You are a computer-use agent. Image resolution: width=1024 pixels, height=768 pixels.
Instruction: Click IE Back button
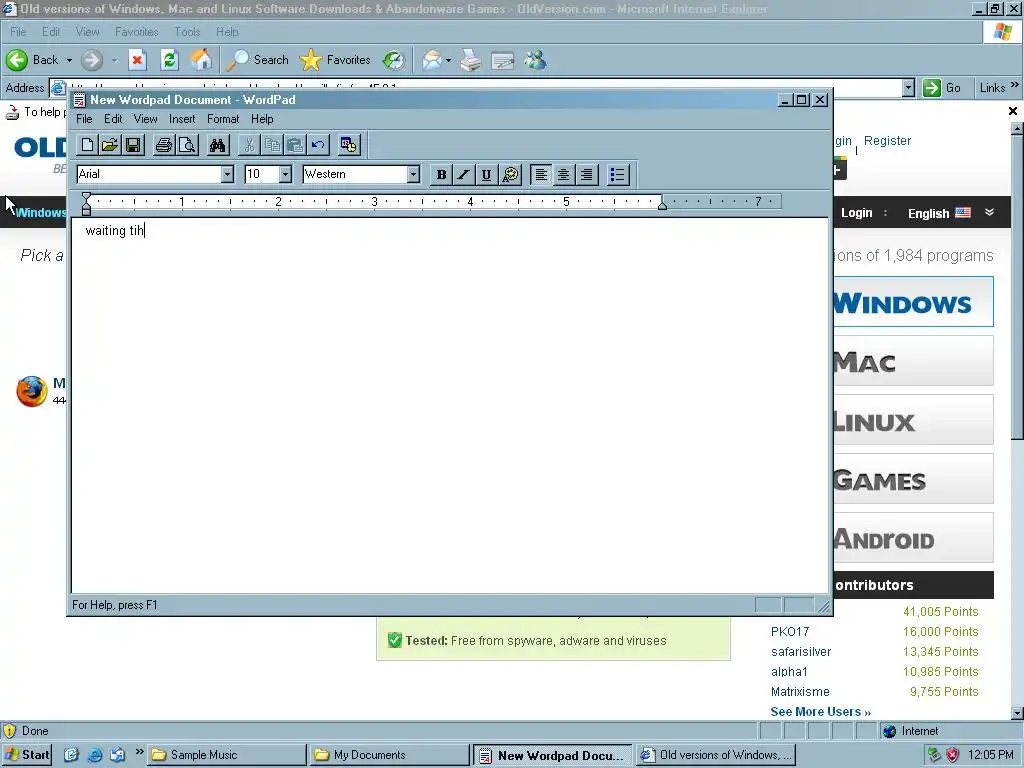point(32,60)
